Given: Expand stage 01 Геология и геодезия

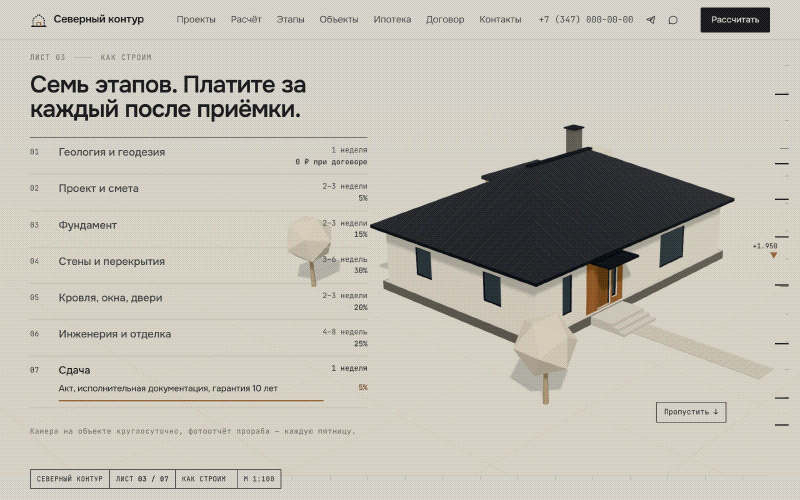Looking at the screenshot, I should pos(198,156).
